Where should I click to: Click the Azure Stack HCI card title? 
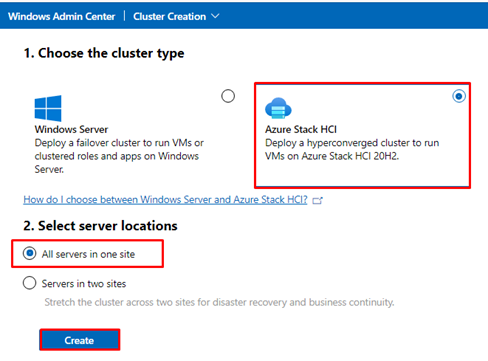point(301,129)
